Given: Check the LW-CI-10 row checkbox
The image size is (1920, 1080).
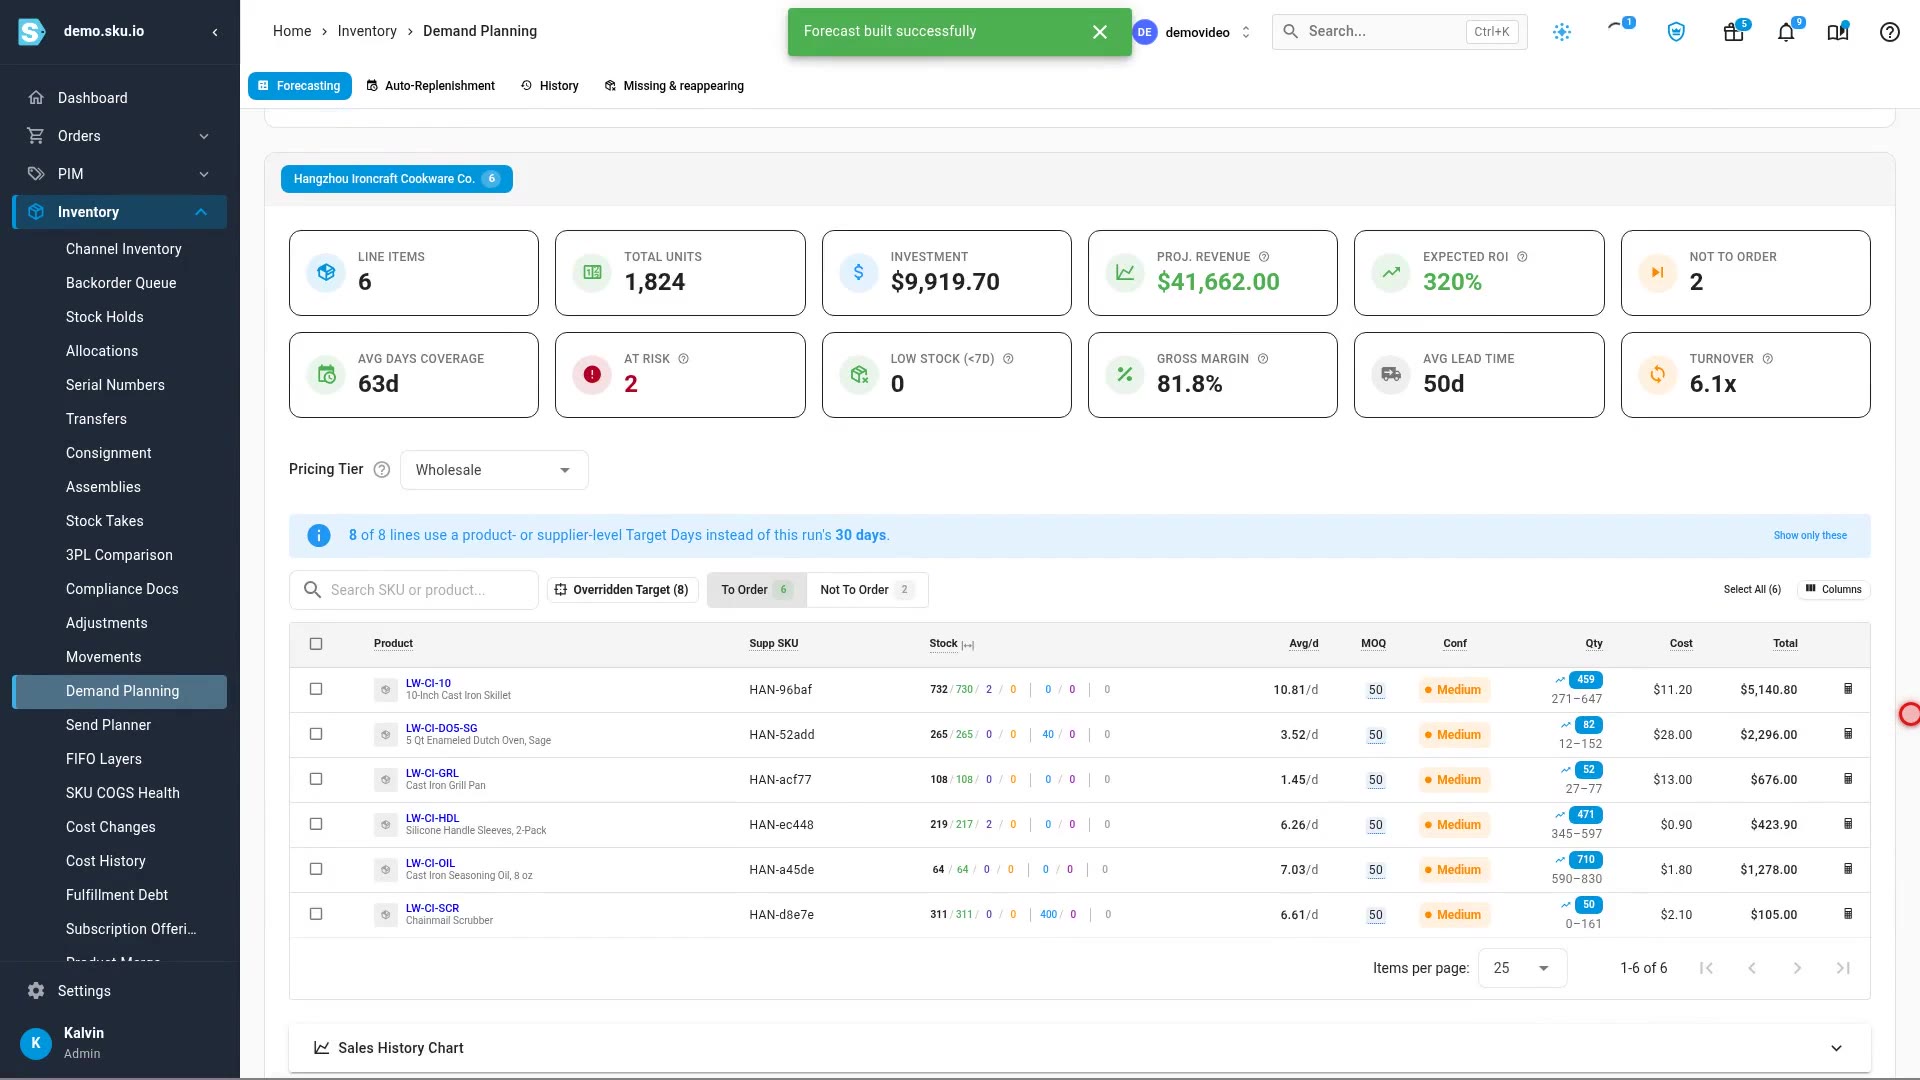Looking at the screenshot, I should tap(316, 689).
